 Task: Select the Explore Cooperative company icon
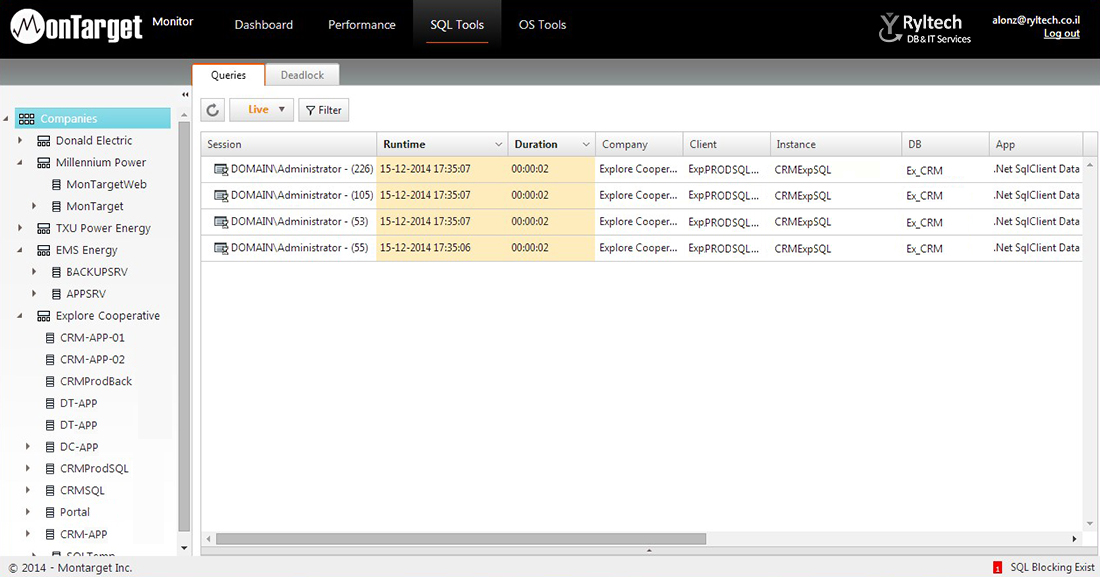(43, 316)
